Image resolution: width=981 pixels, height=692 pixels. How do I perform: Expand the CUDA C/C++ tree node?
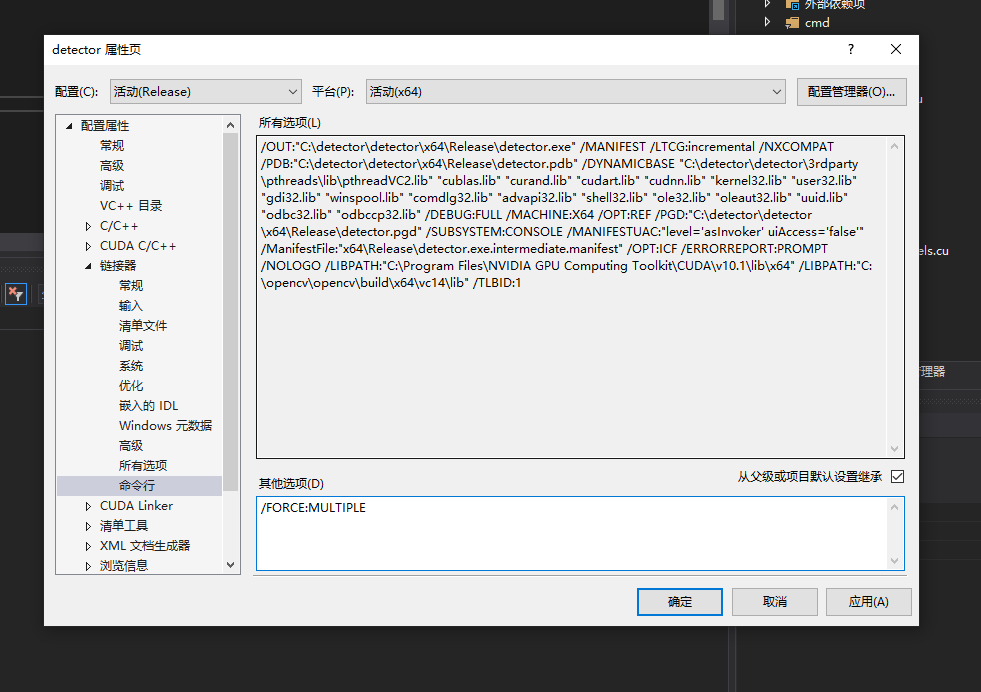88,246
